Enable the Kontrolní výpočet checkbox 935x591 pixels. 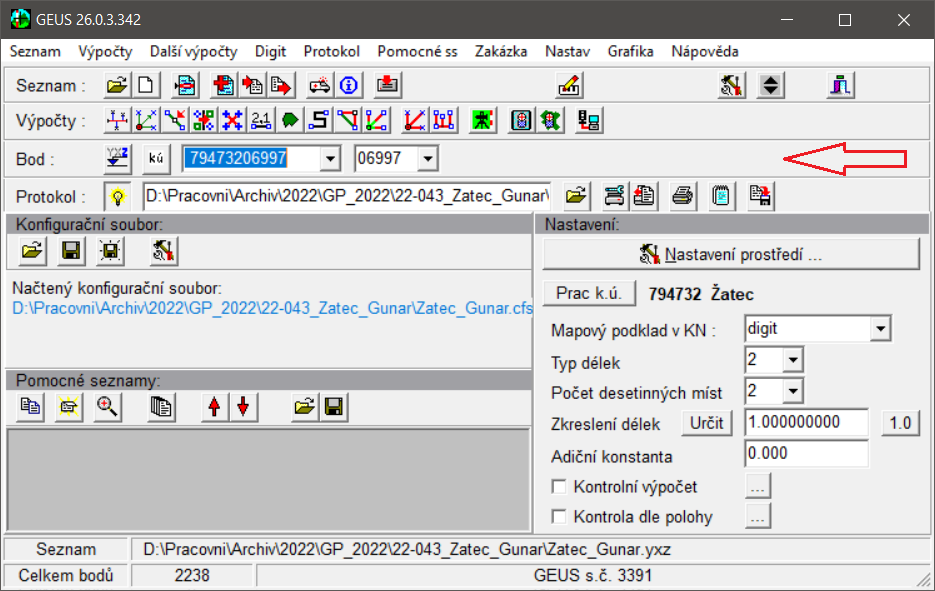click(x=560, y=487)
